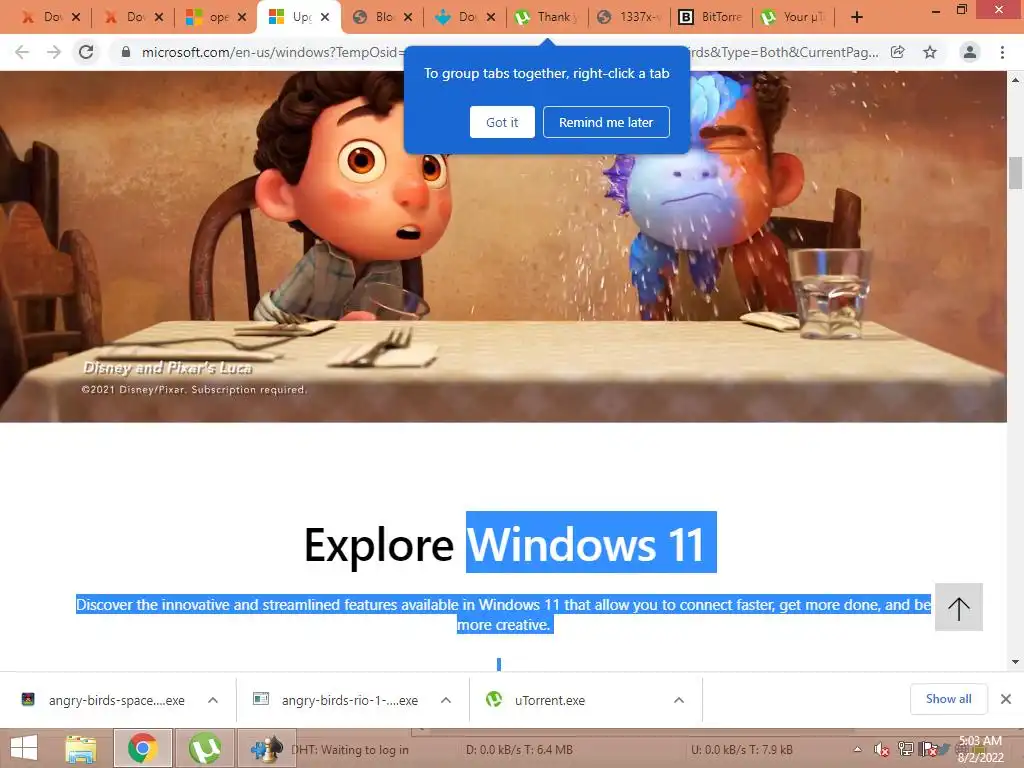The image size is (1024, 768).
Task: Click scrollbar up arrow
Action: [1016, 80]
